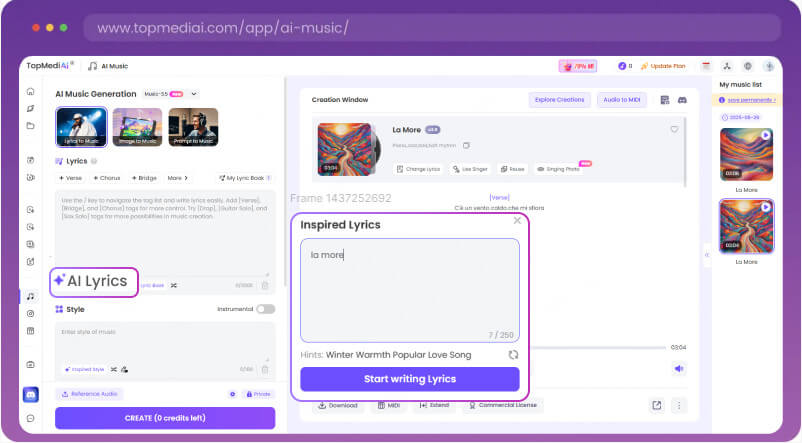Screen dimensions: 802x443
Task: Click the Discord icon in Creation Window
Action: coord(682,100)
